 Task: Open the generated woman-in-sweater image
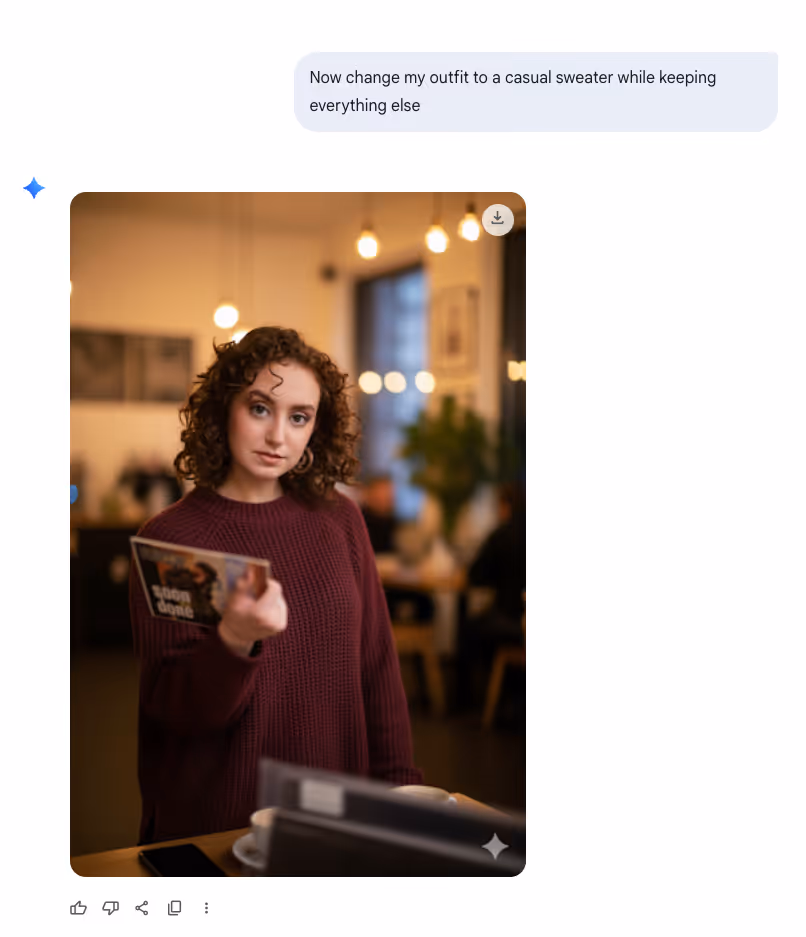point(298,534)
